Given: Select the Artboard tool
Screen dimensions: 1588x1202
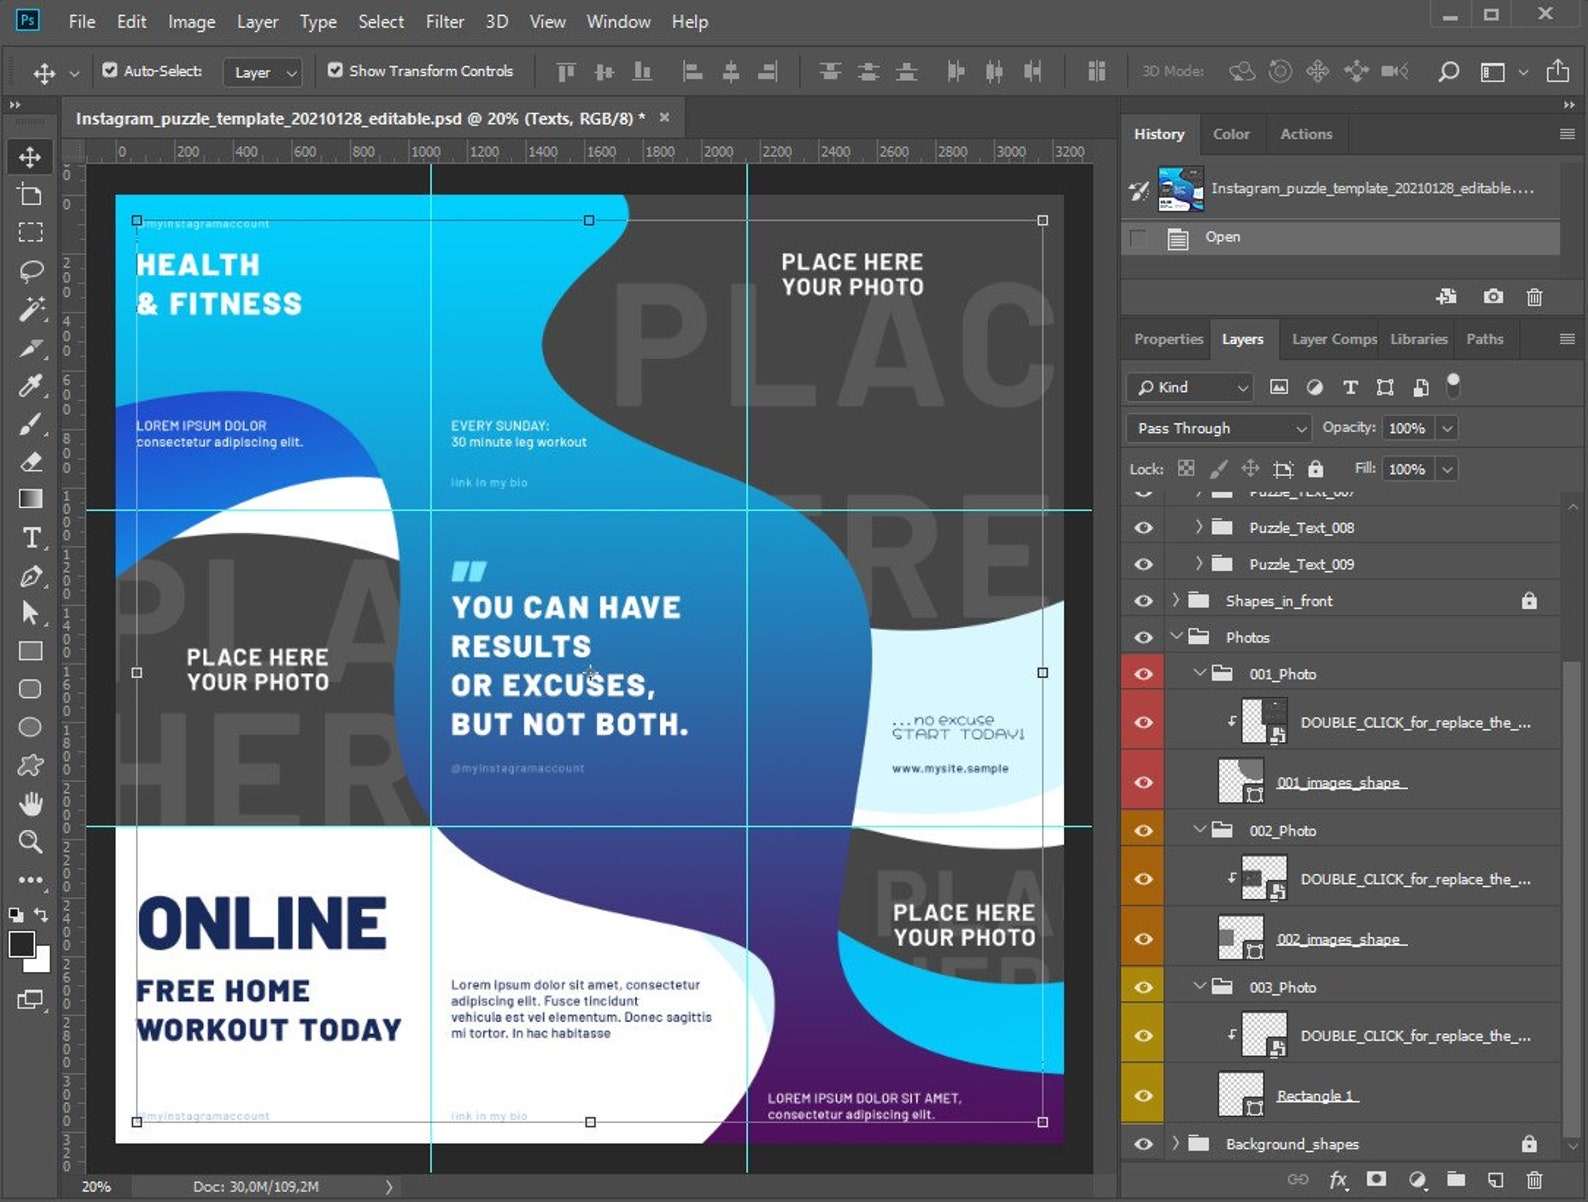Looking at the screenshot, I should 30,195.
